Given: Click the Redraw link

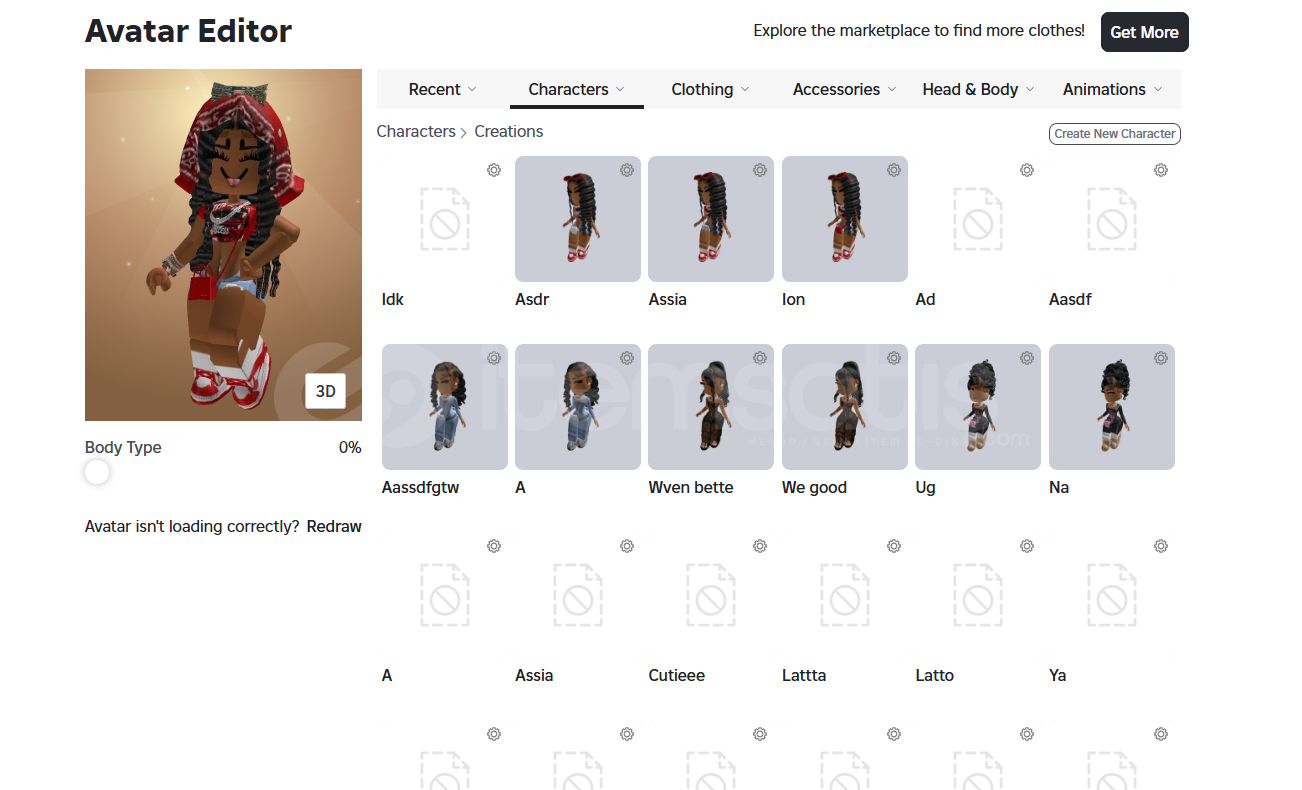Looking at the screenshot, I should point(334,526).
